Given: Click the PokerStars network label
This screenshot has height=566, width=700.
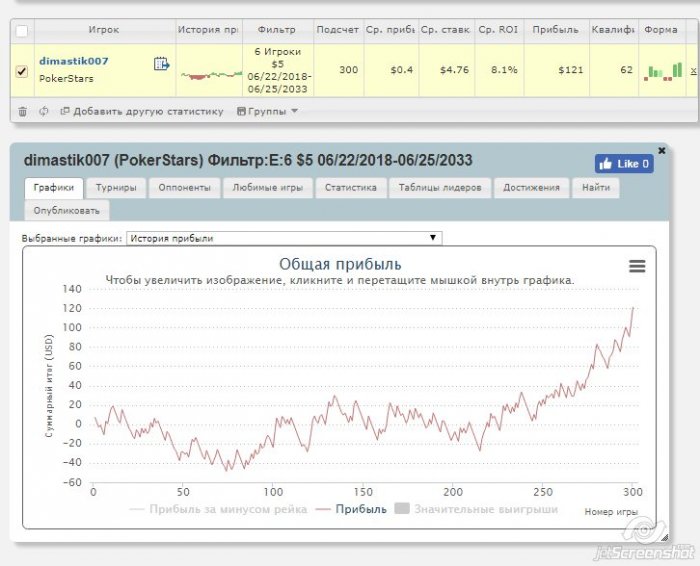Looking at the screenshot, I should tap(67, 79).
